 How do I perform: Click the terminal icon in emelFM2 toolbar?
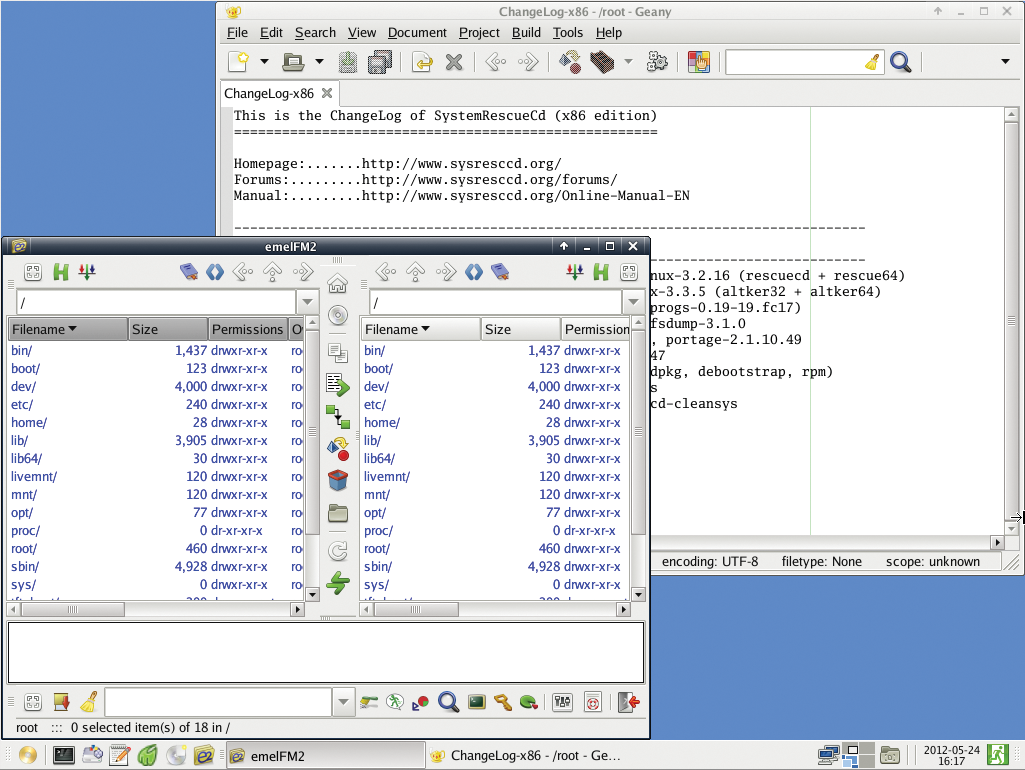(x=476, y=702)
